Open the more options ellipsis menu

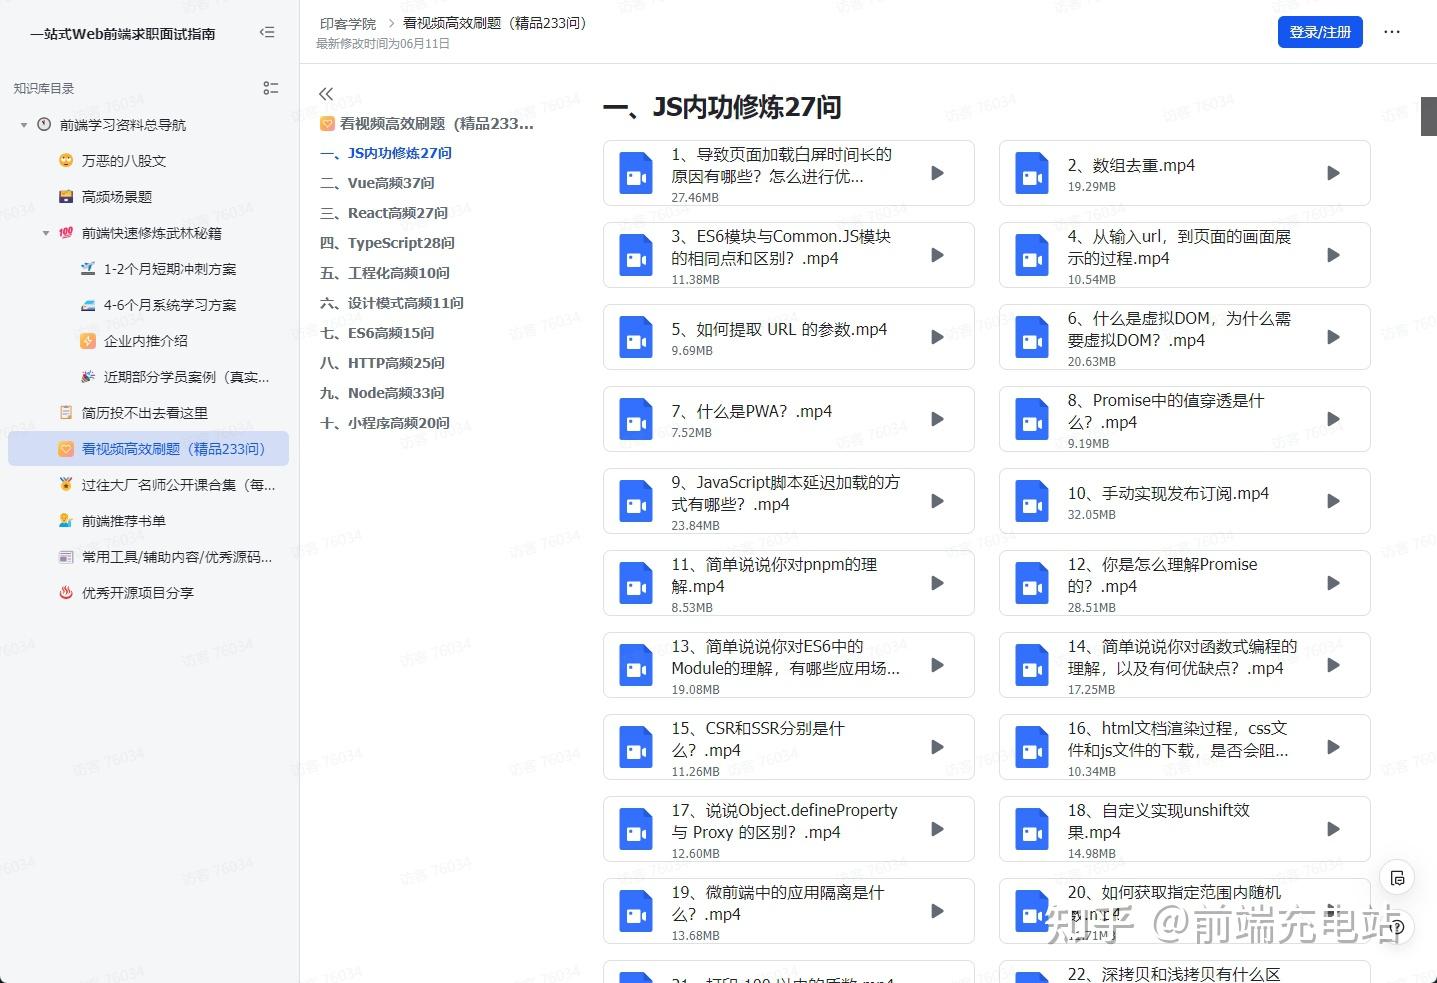pyautogui.click(x=1392, y=32)
